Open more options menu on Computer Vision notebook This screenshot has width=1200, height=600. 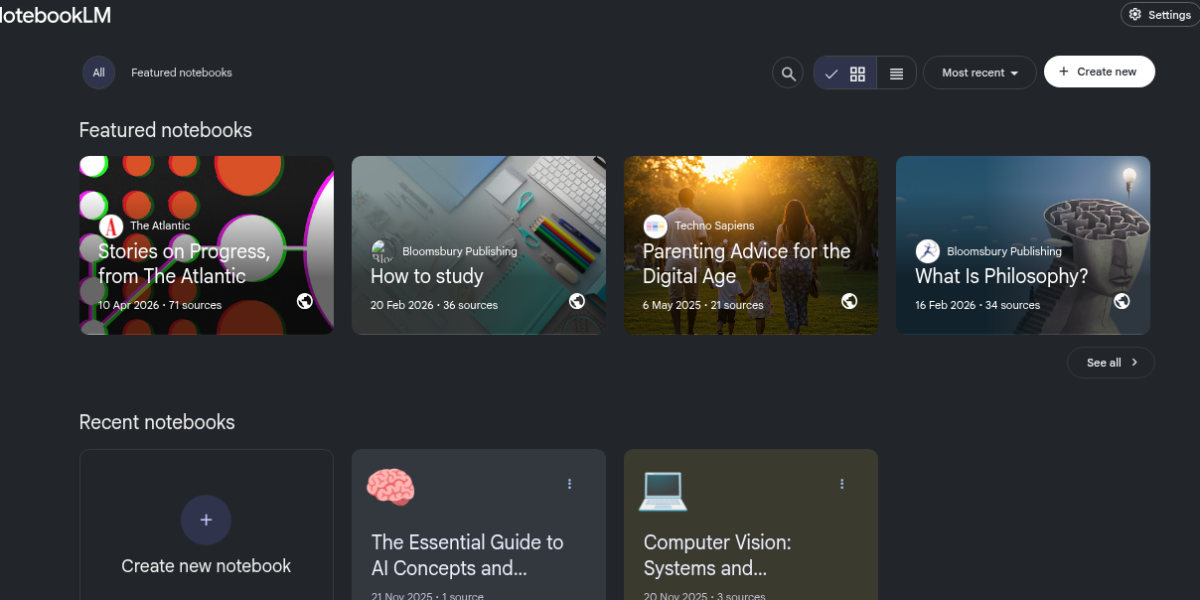click(x=842, y=484)
